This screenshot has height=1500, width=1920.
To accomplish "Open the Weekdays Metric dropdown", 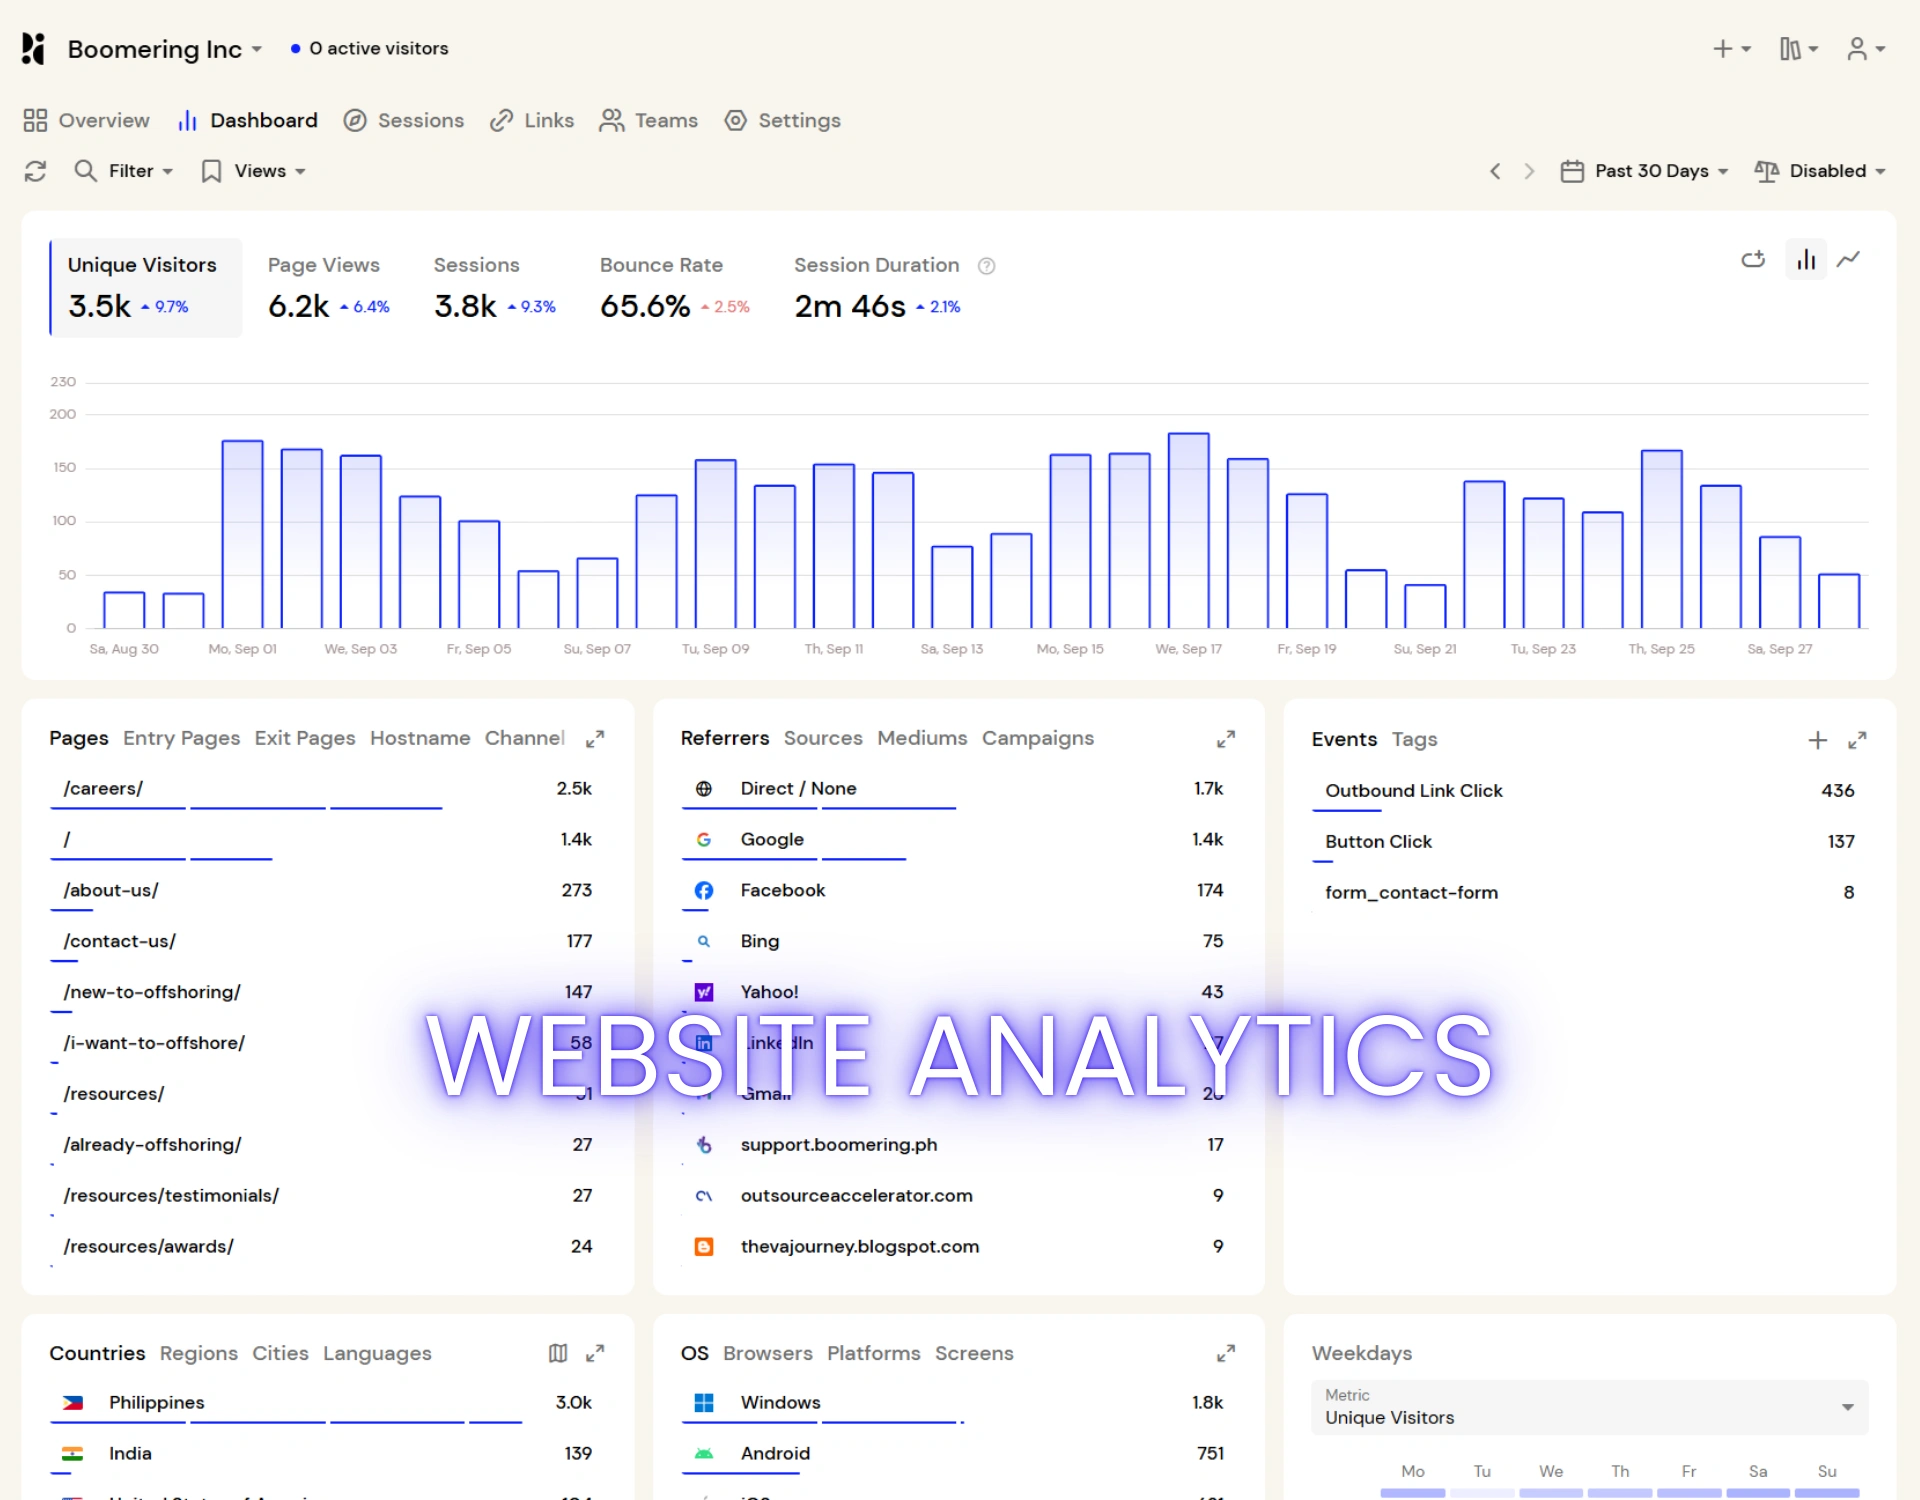I will (x=1588, y=1407).
